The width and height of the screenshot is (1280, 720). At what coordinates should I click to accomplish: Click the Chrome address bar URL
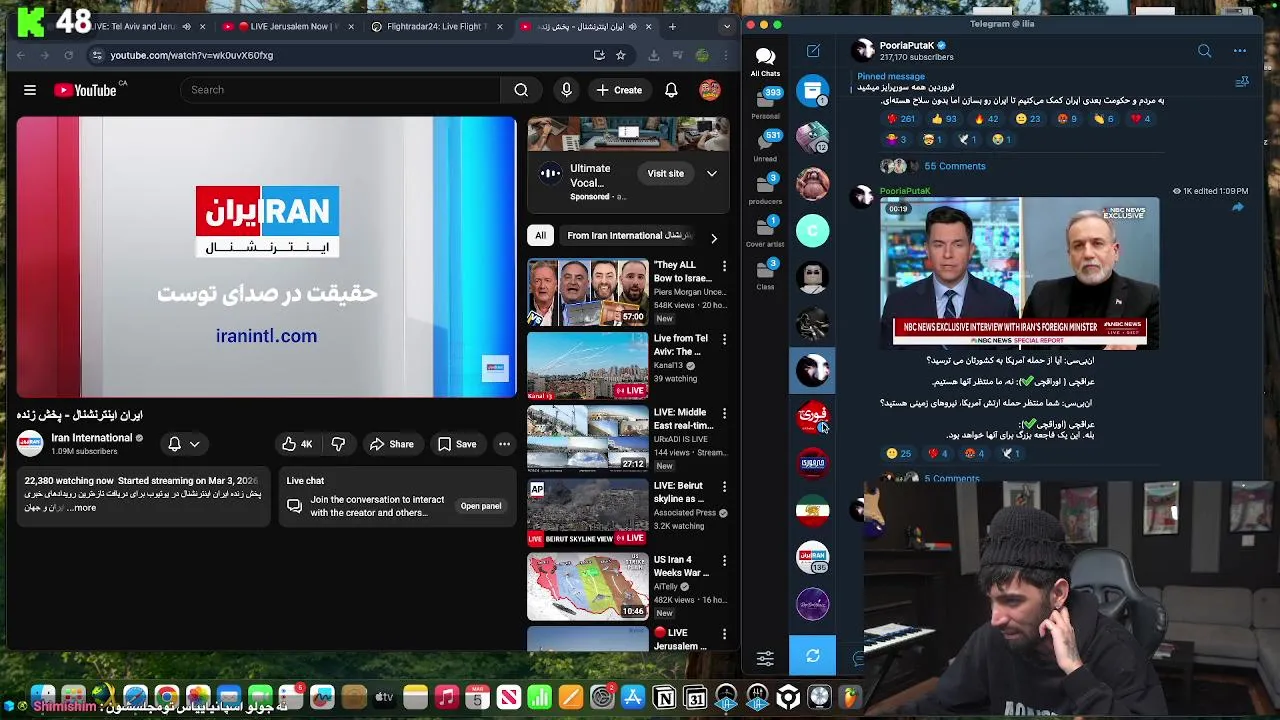coord(191,55)
